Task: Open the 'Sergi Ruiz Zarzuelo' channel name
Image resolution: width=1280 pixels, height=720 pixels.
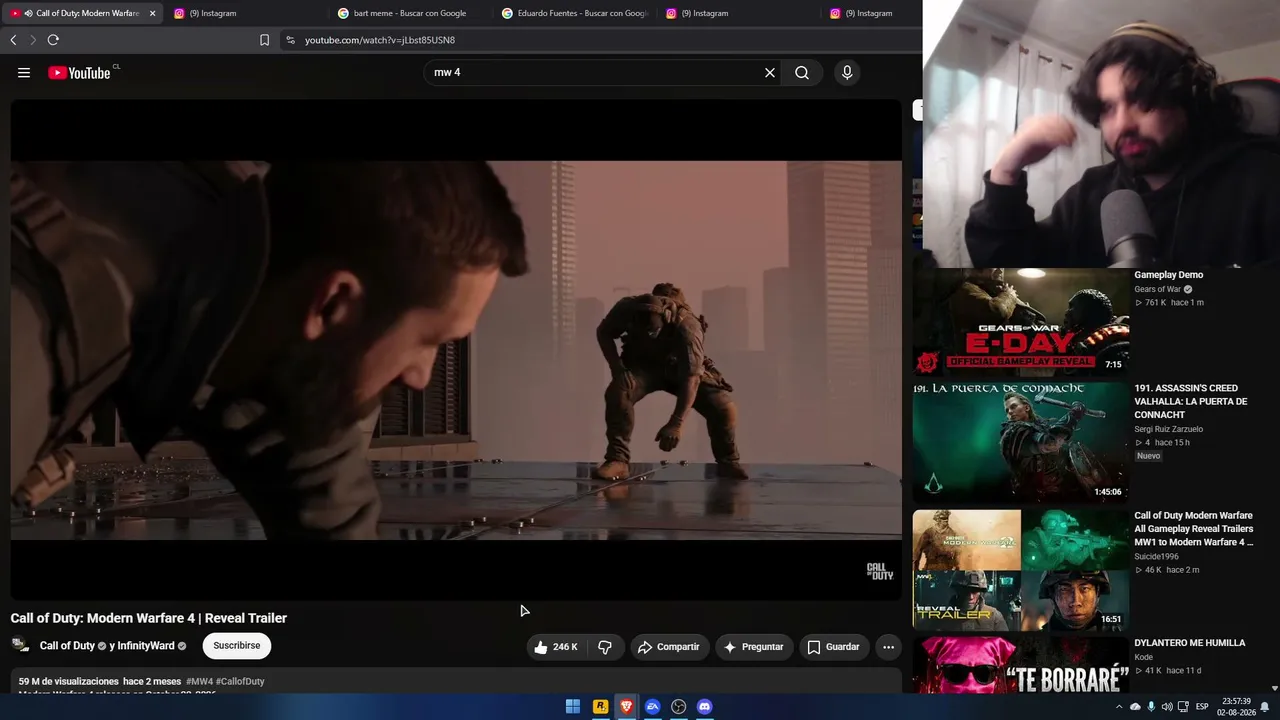Action: point(1169,429)
